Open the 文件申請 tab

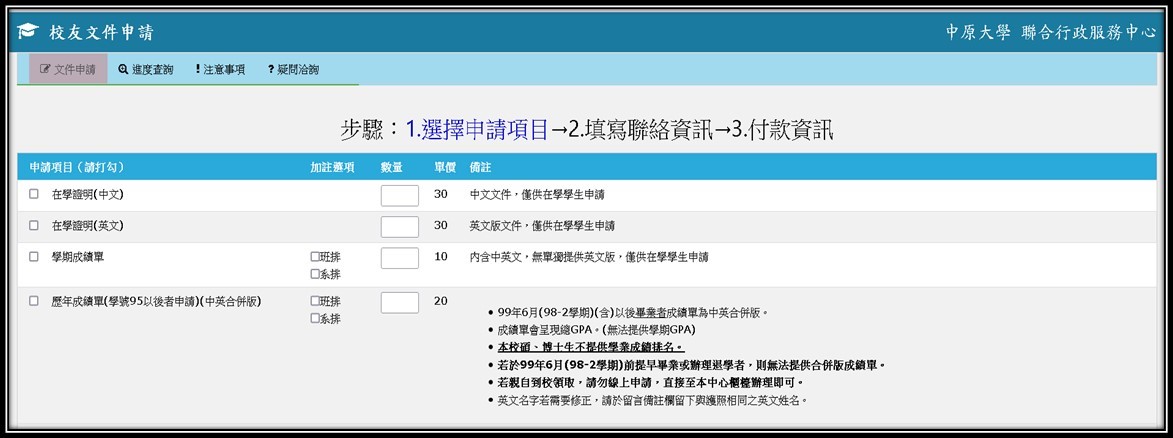pos(68,69)
